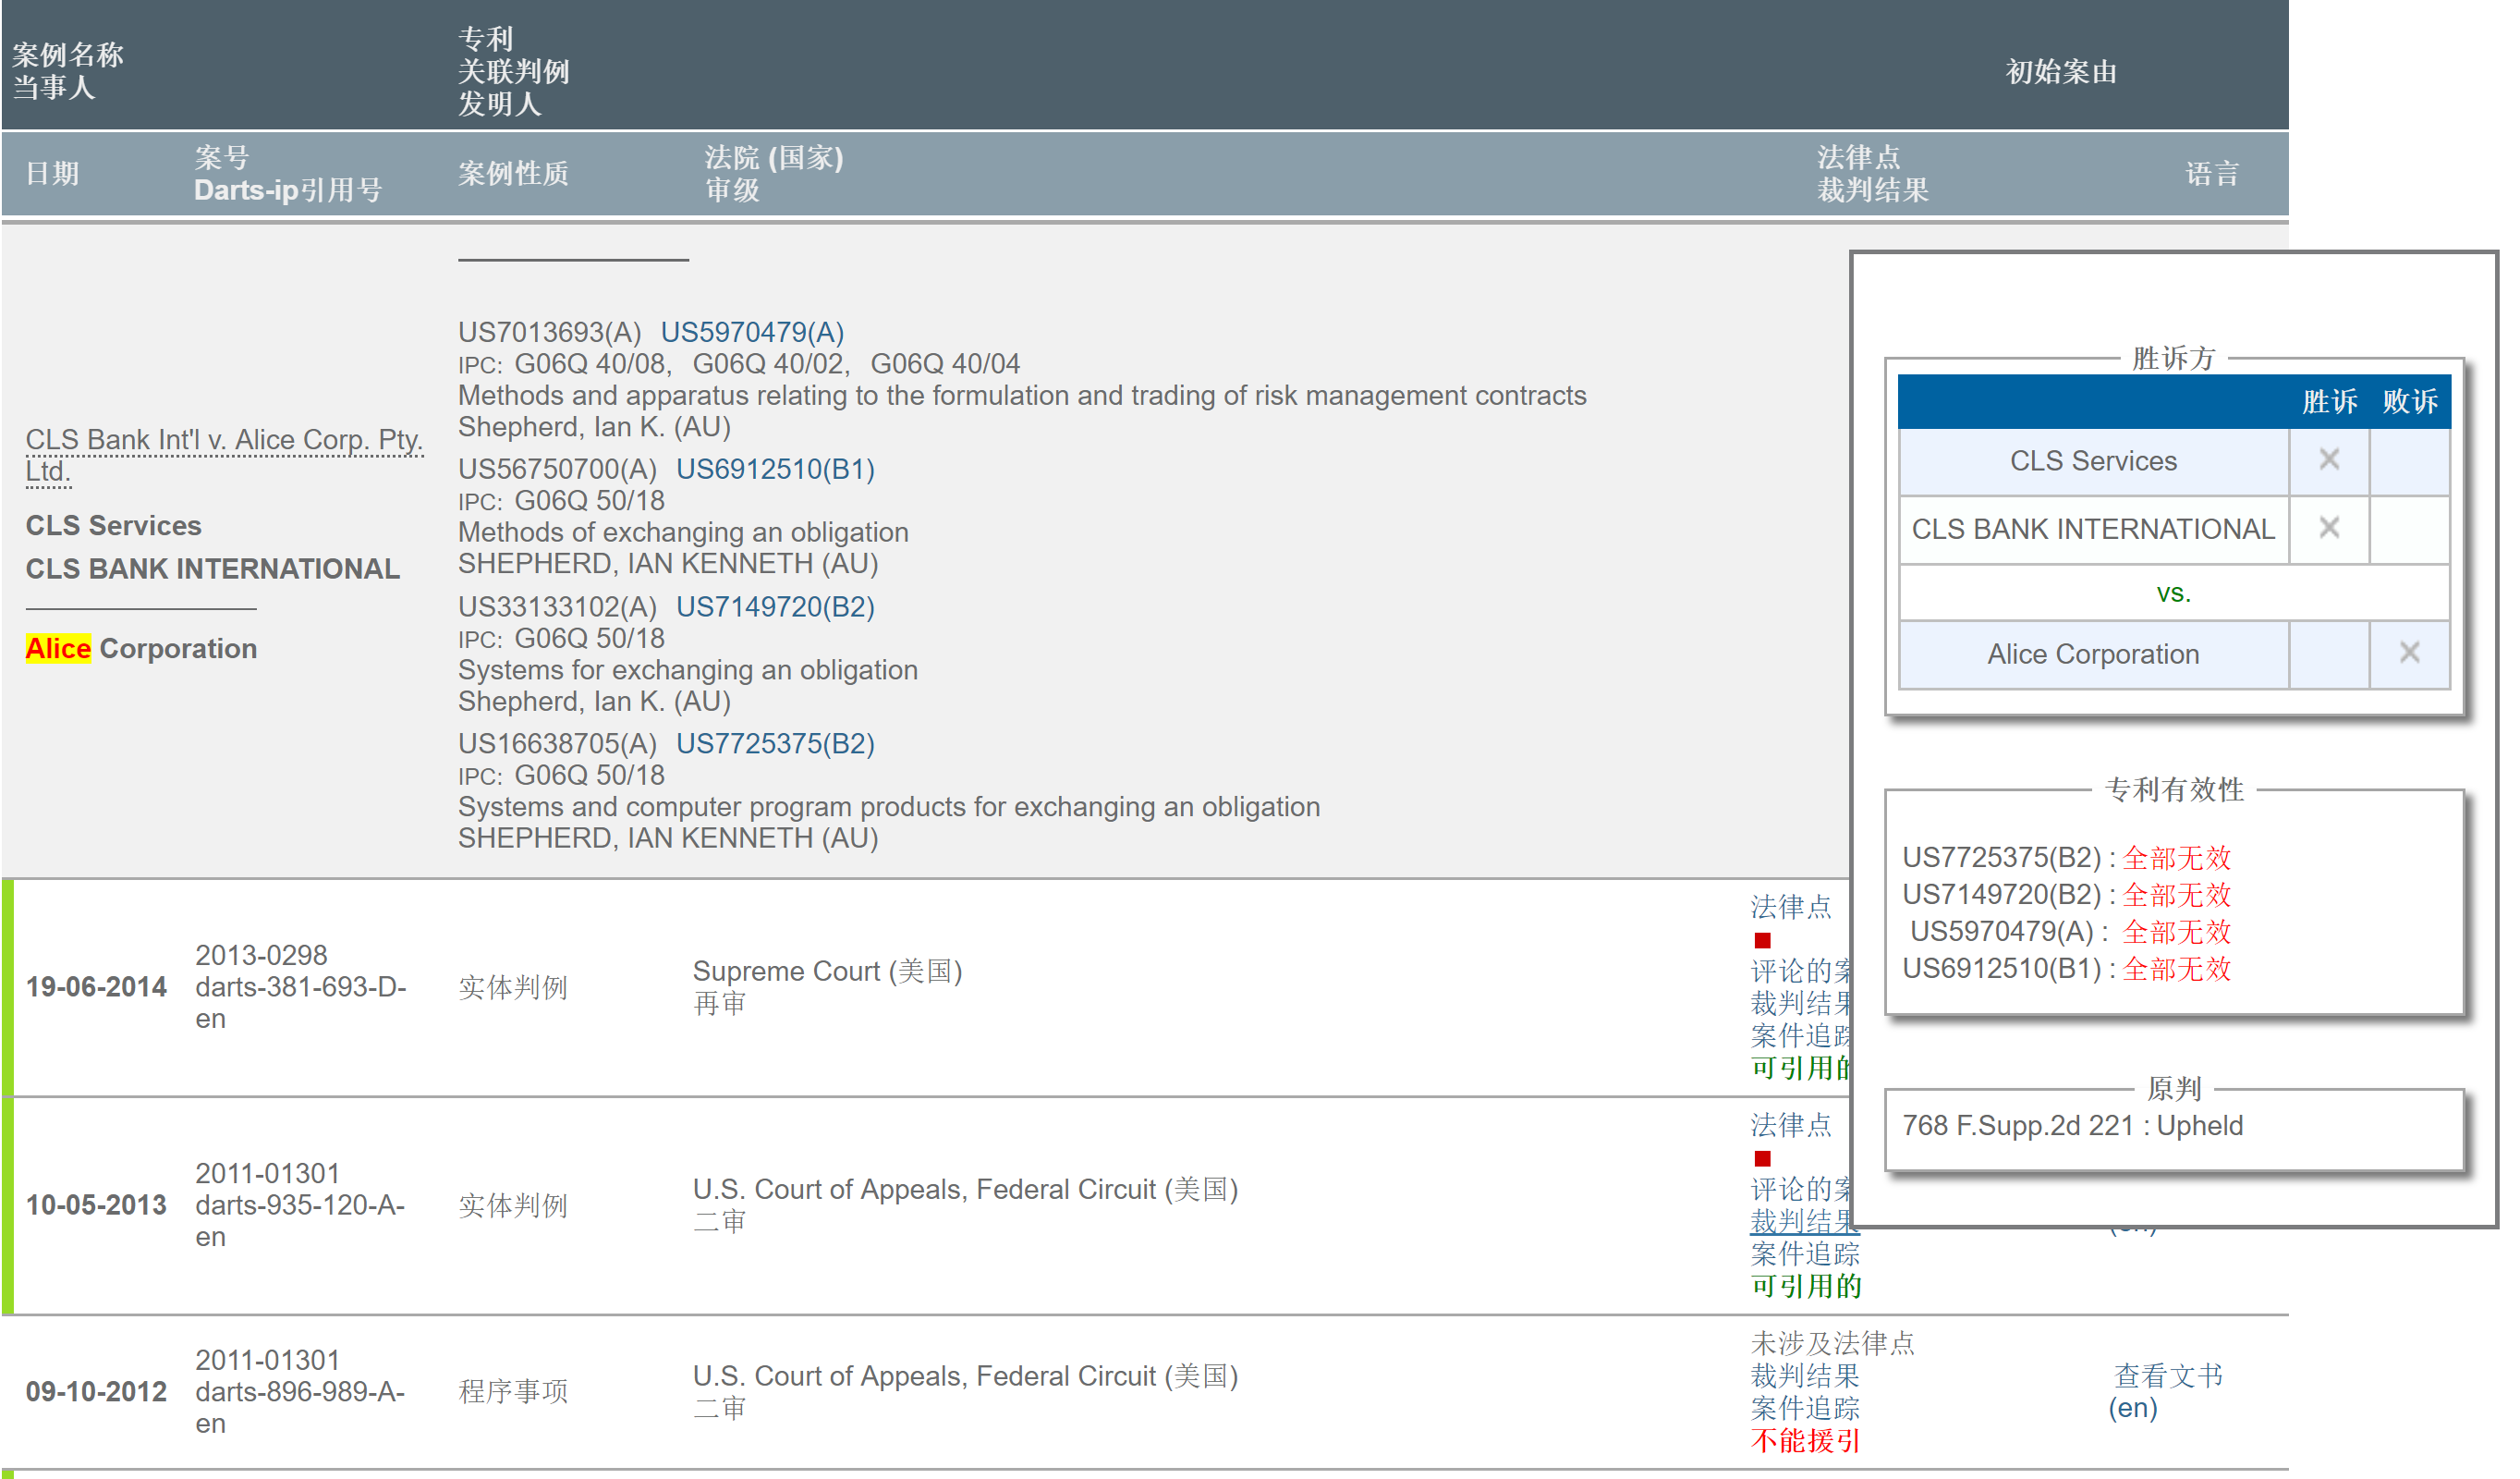Click red square marker in 10-05-2013 row

pos(1763,1159)
